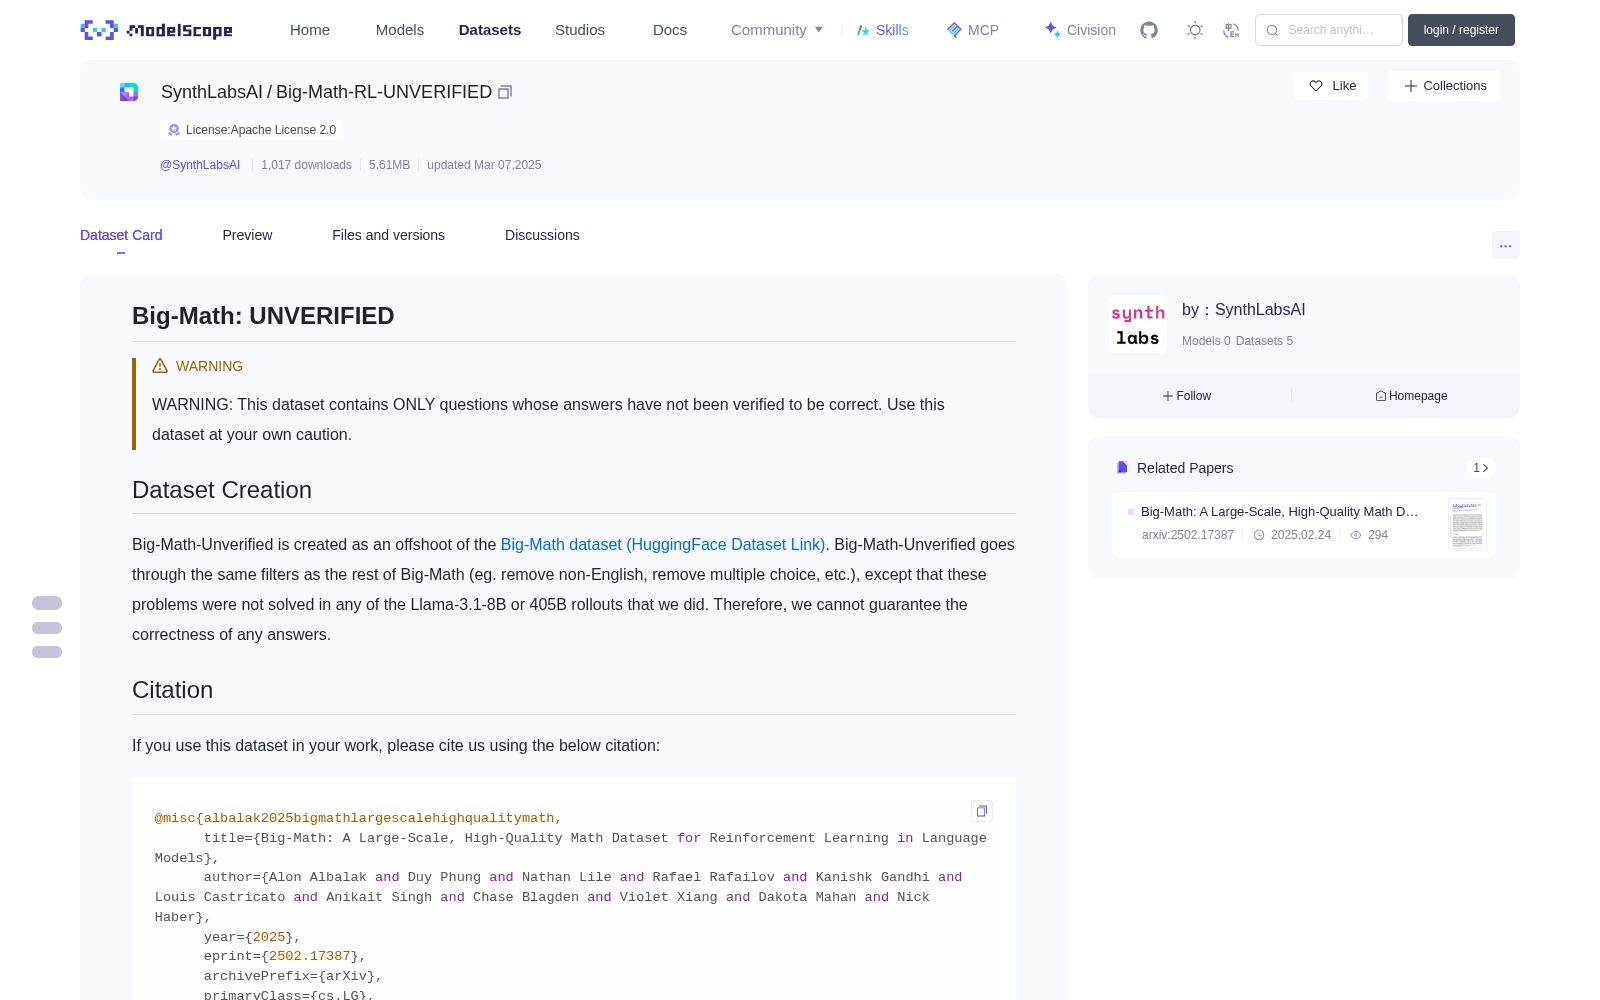Click the paper view count 294
The width and height of the screenshot is (1600, 1000).
click(1369, 535)
